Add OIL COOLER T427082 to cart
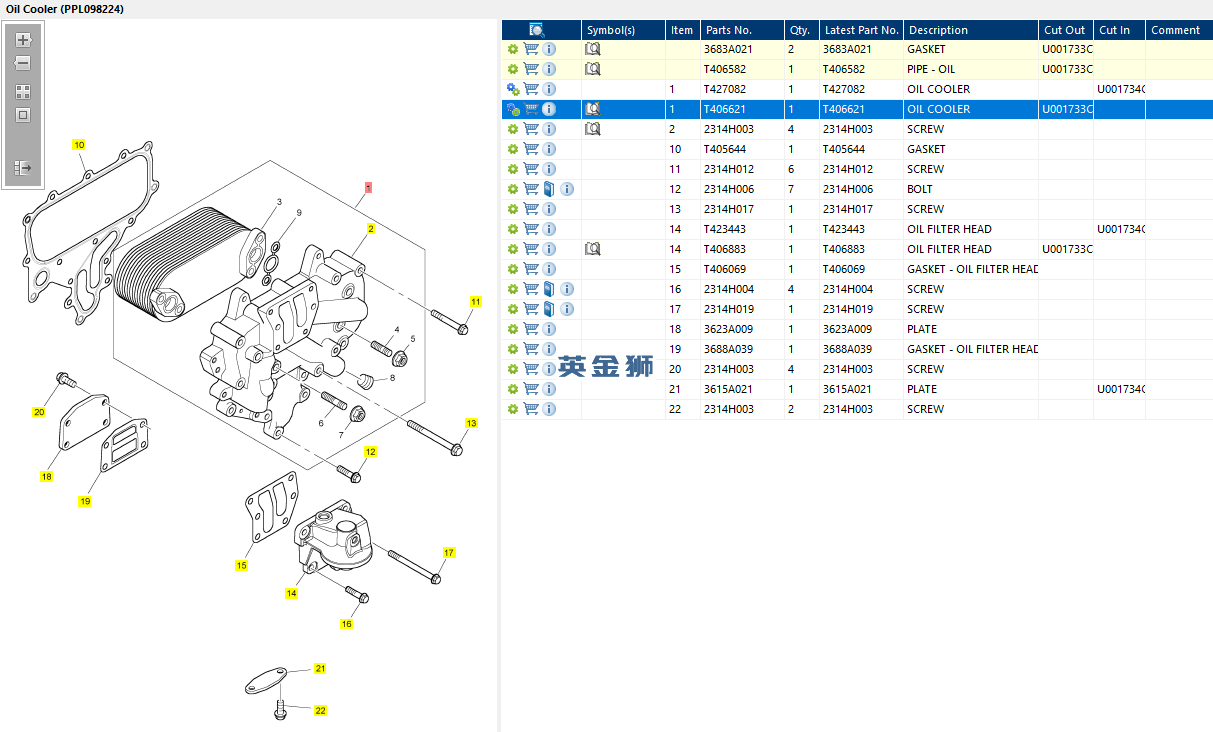Image resolution: width=1213 pixels, height=732 pixels. [x=531, y=89]
